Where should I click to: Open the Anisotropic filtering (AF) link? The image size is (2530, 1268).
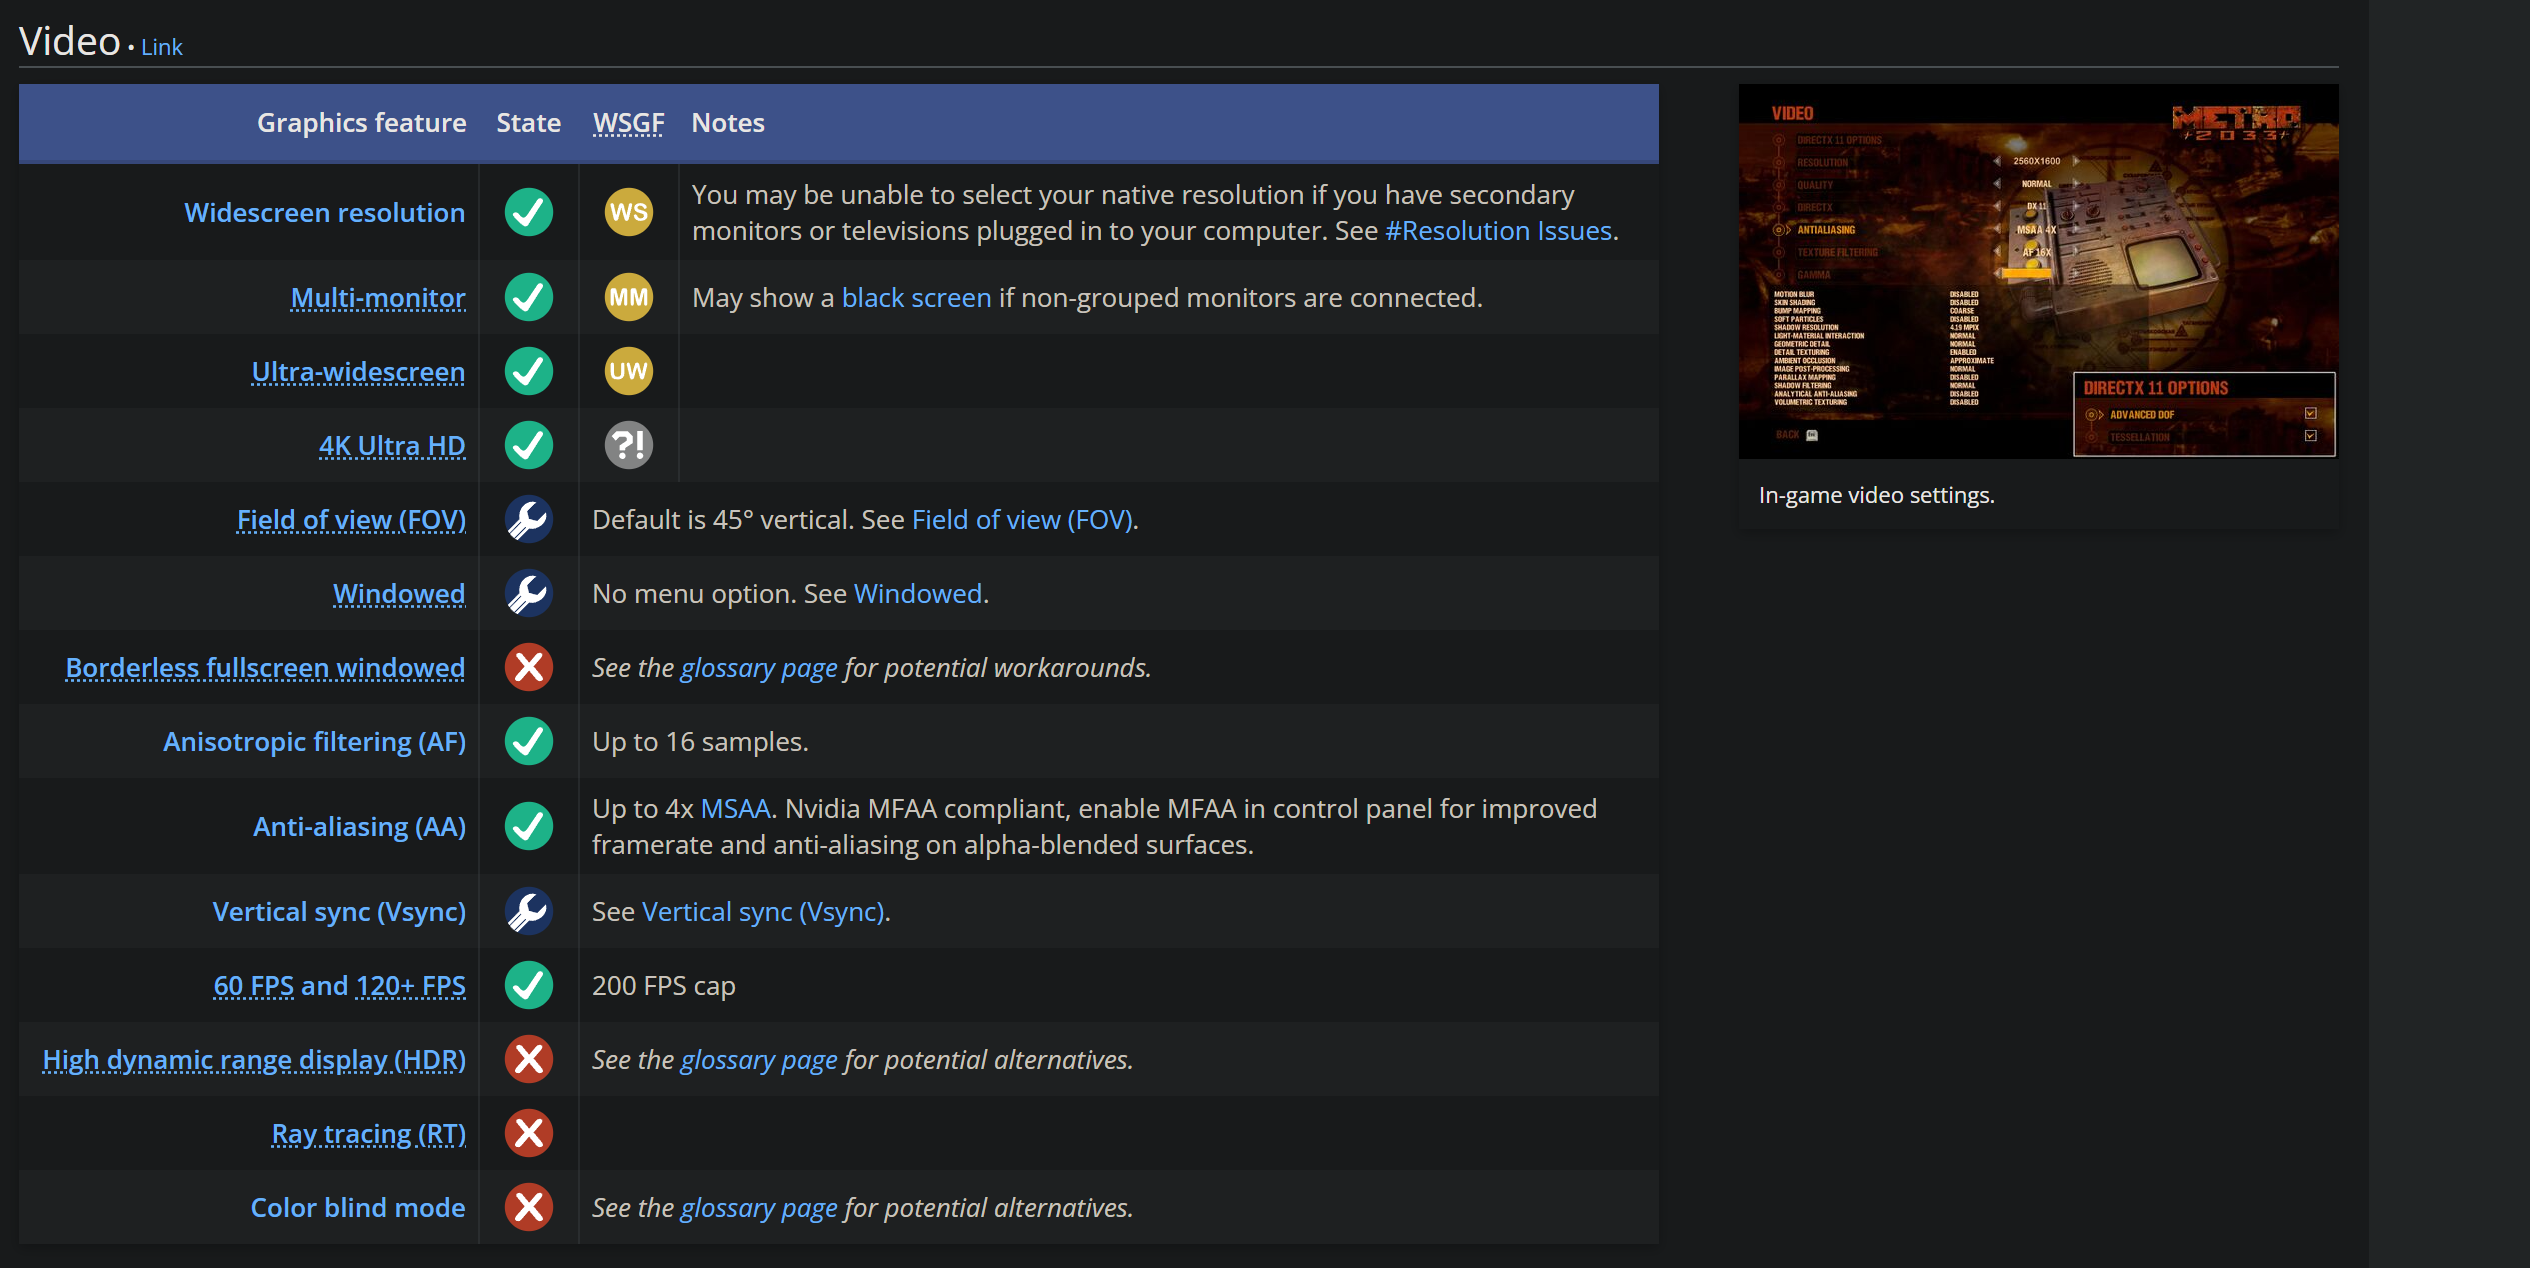click(314, 741)
